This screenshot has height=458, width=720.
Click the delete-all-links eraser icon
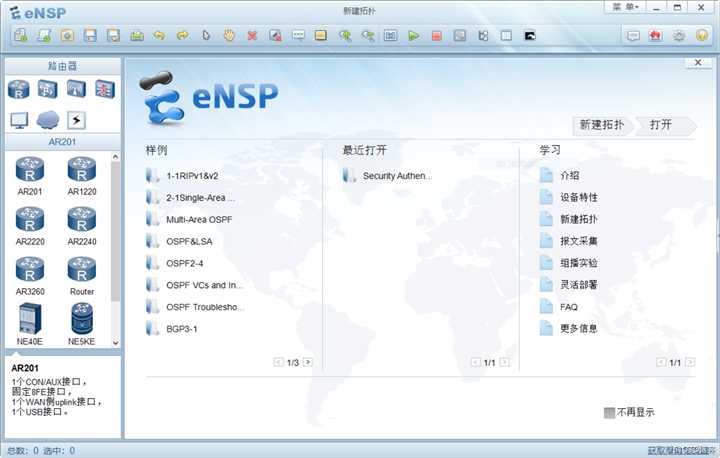click(275, 35)
